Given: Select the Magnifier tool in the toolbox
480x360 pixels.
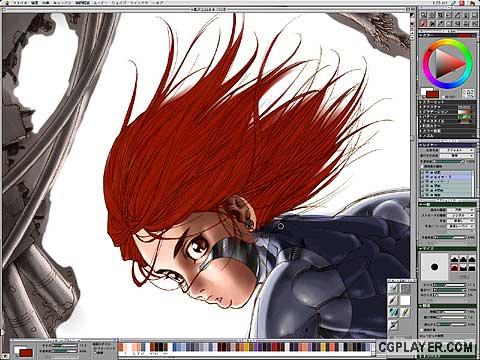Looking at the screenshot, I should coord(423,15).
